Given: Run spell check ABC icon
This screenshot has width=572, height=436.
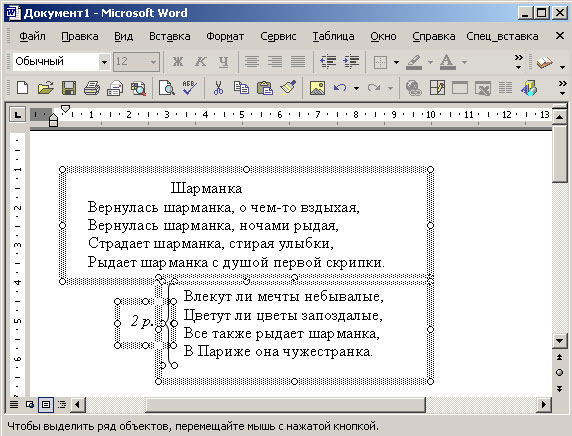Looking at the screenshot, I should tap(190, 88).
